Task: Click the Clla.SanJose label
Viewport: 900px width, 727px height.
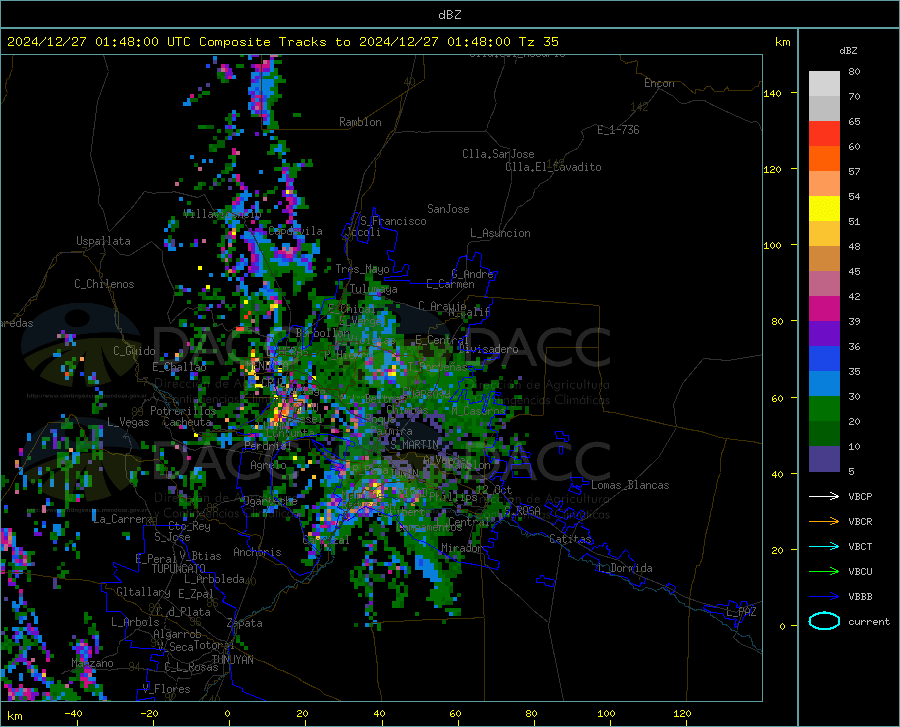Action: pyautogui.click(x=498, y=154)
